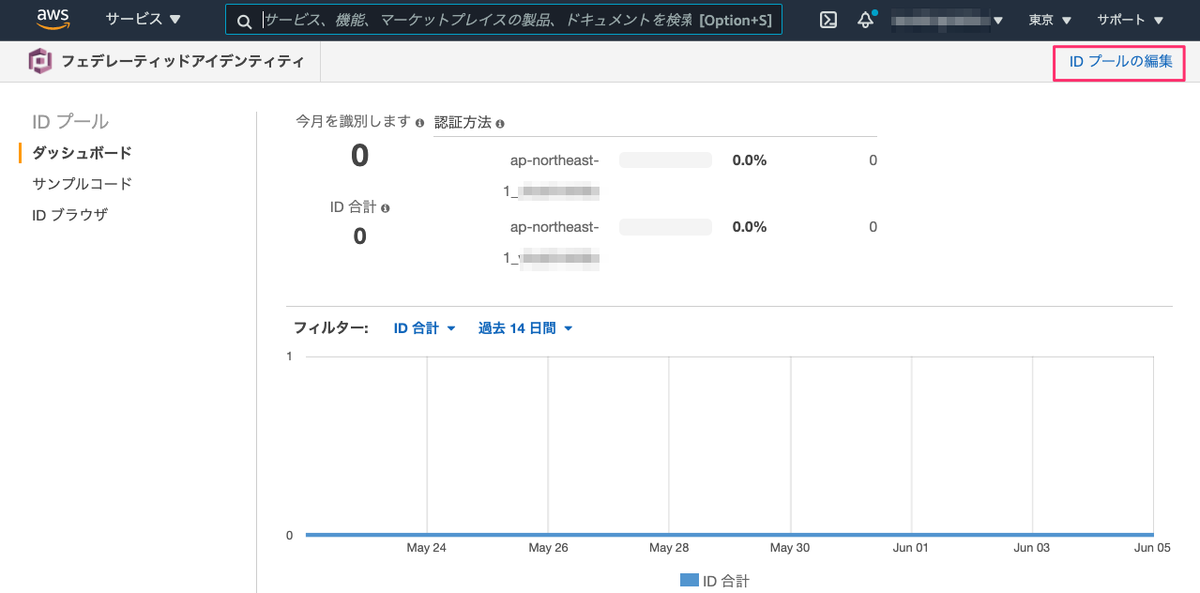Open the 東京 region dropdown

point(1048,19)
